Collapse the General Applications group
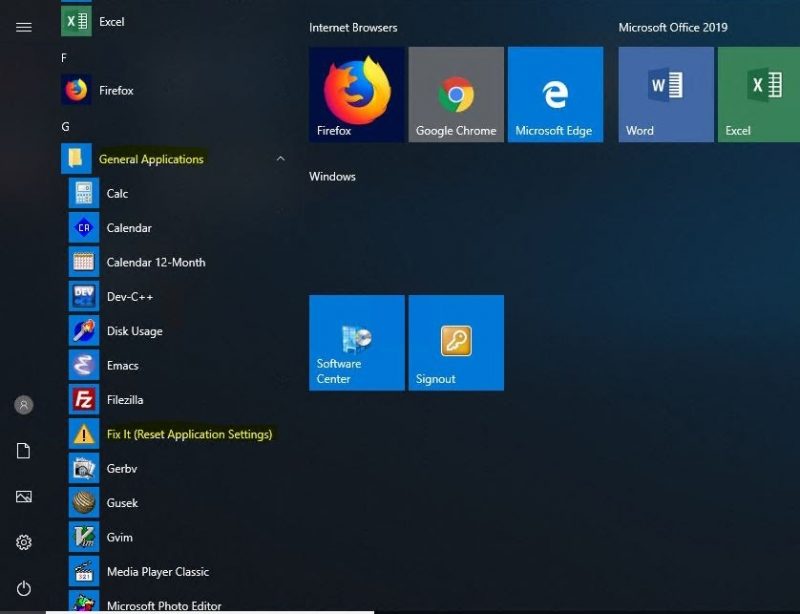The height and width of the screenshot is (614, 800). pyautogui.click(x=280, y=158)
